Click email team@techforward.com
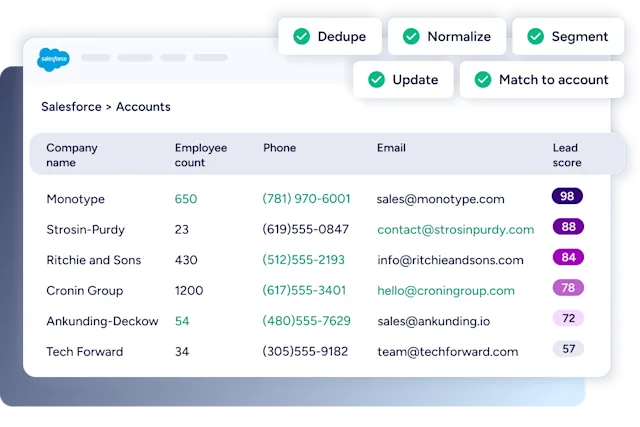640x427 pixels. pyautogui.click(x=448, y=351)
